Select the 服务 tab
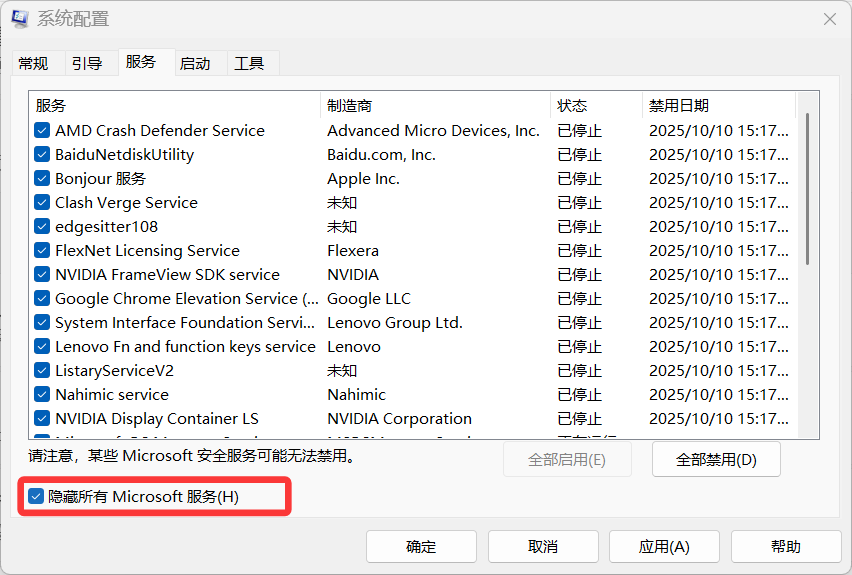The height and width of the screenshot is (575, 852). (x=141, y=62)
